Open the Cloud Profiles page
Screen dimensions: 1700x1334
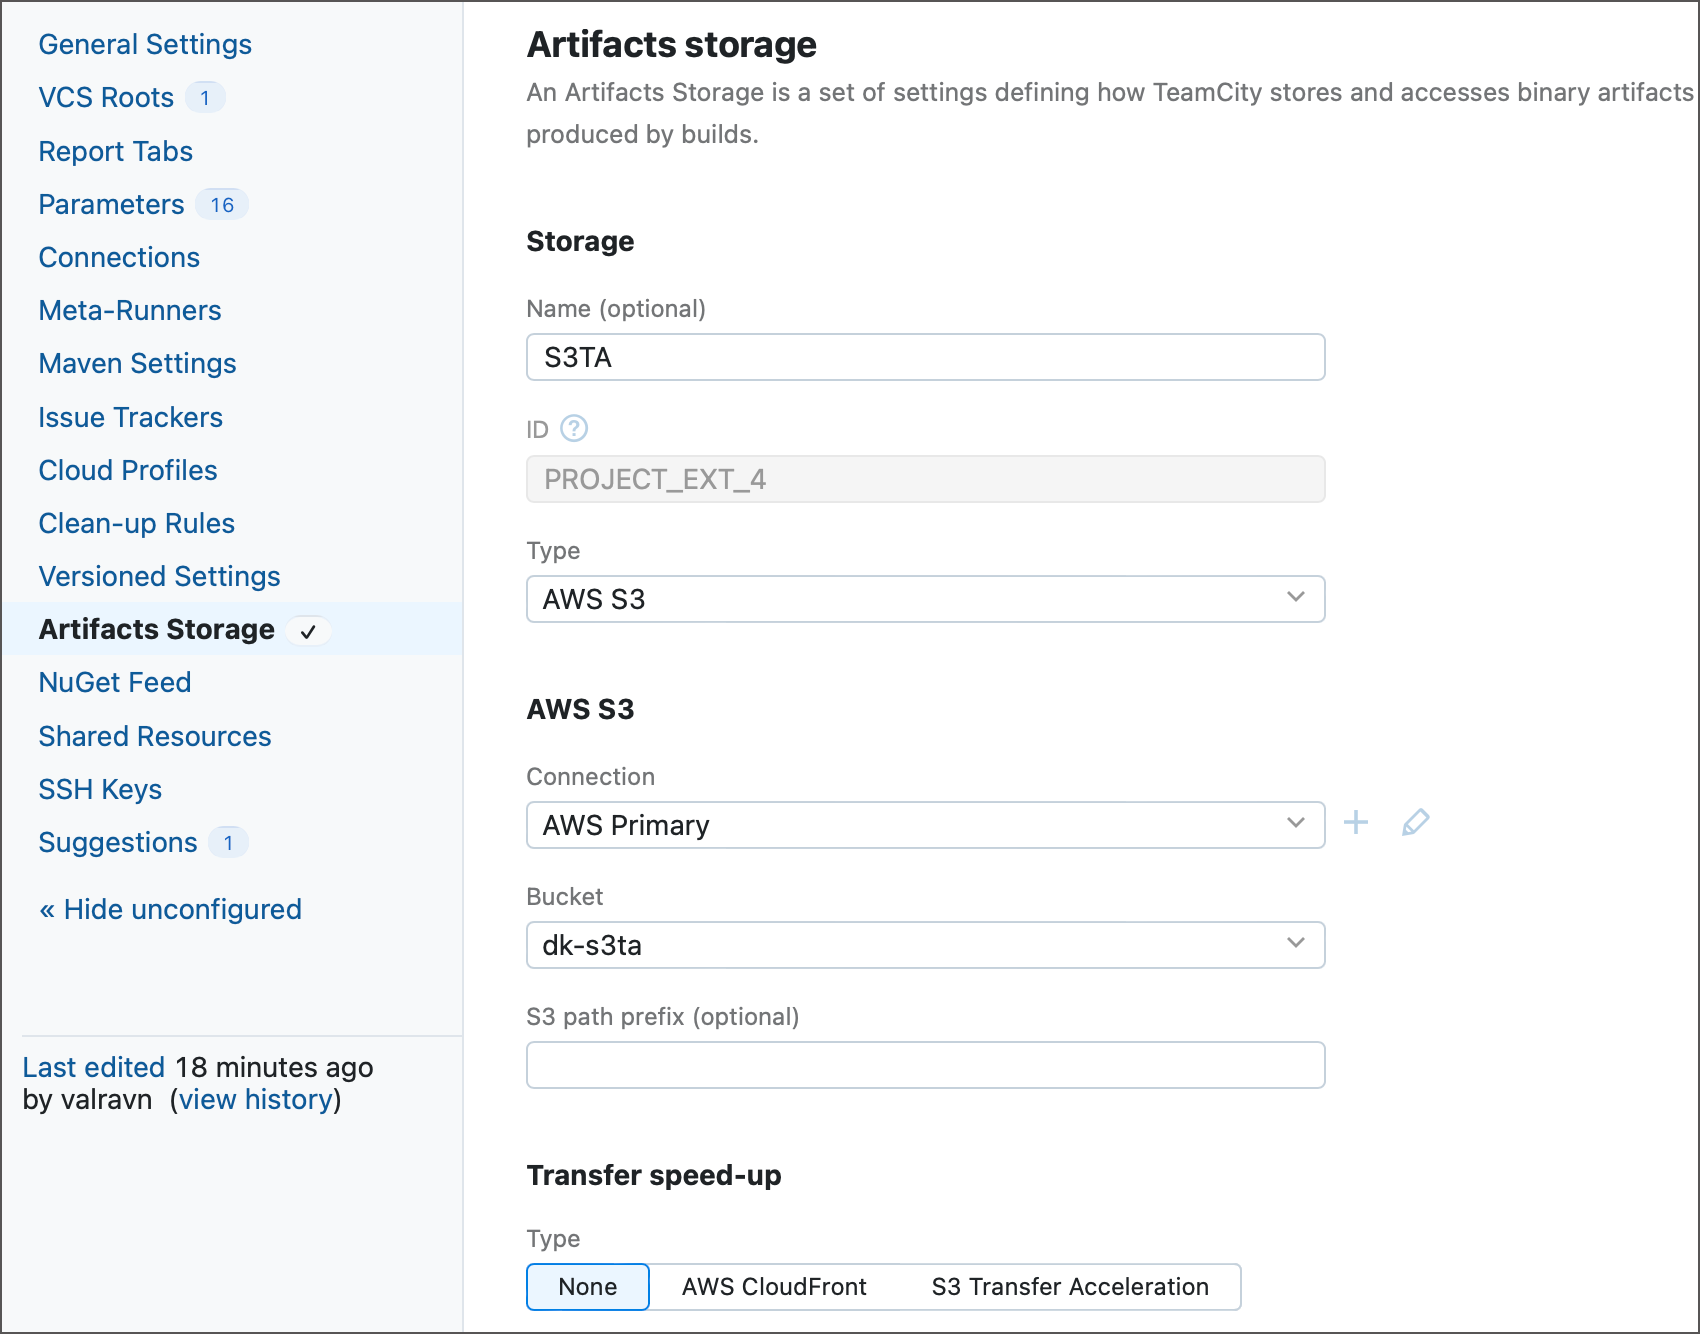coord(127,470)
